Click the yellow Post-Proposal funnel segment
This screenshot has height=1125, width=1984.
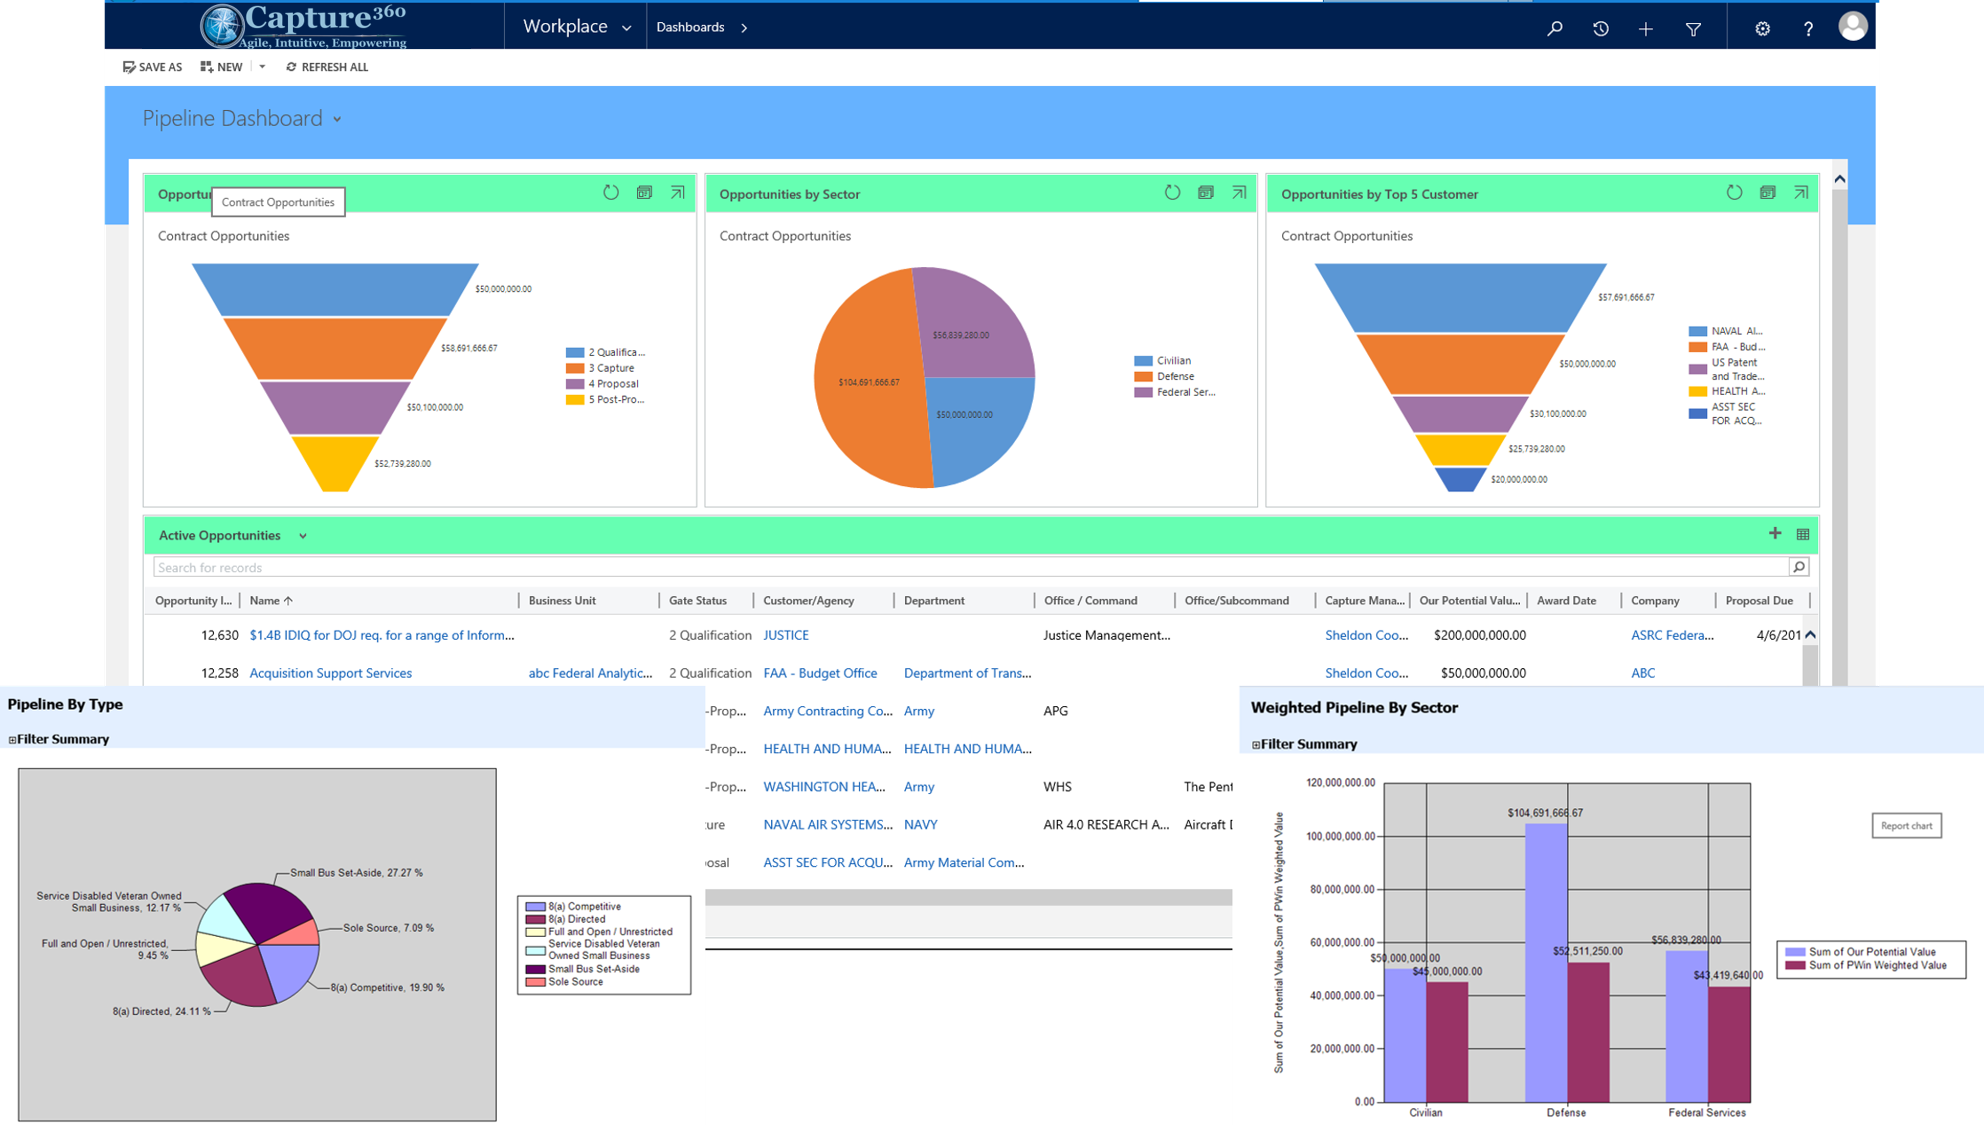click(x=334, y=463)
